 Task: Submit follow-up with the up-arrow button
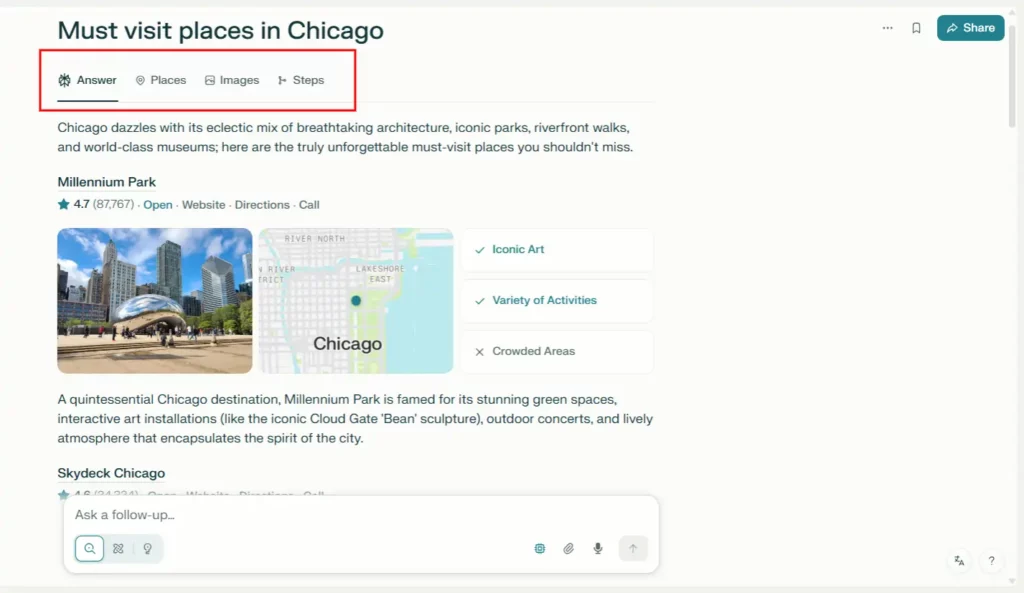point(633,549)
